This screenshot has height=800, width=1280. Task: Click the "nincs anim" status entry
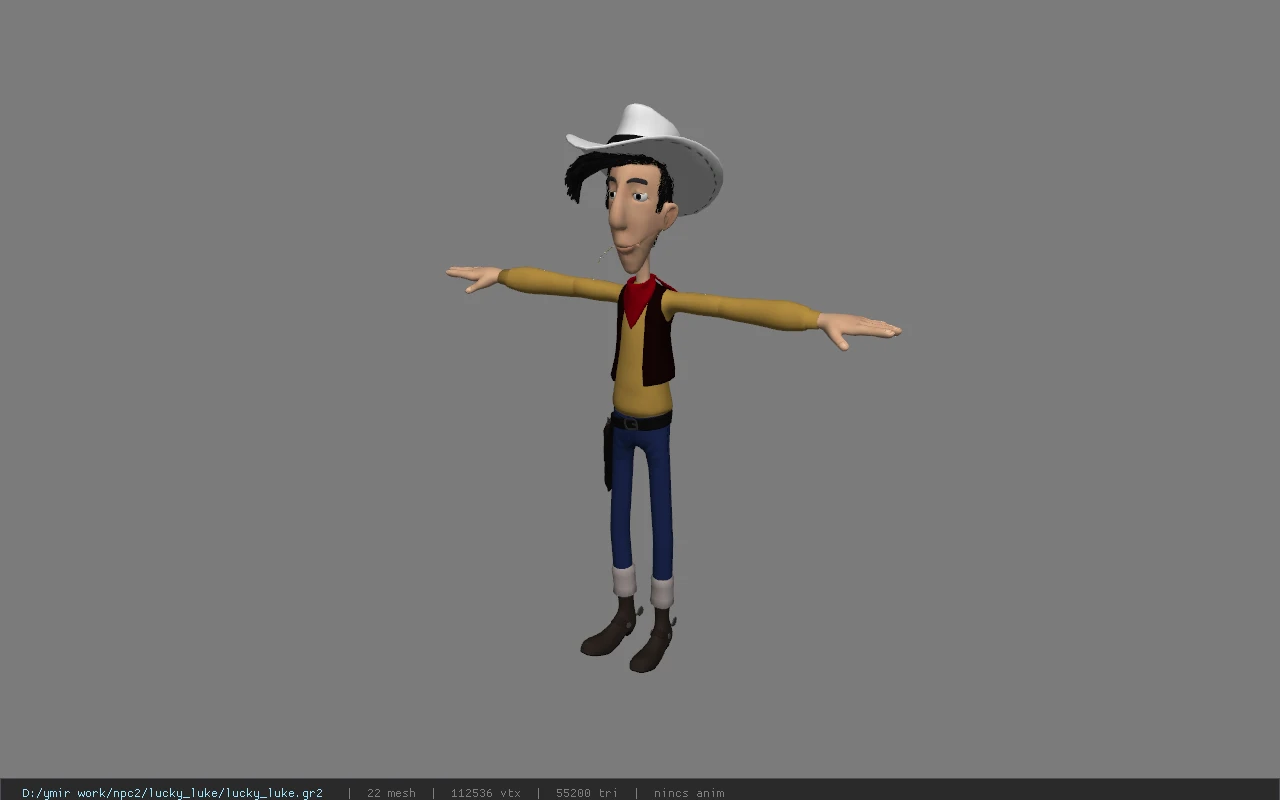[689, 793]
